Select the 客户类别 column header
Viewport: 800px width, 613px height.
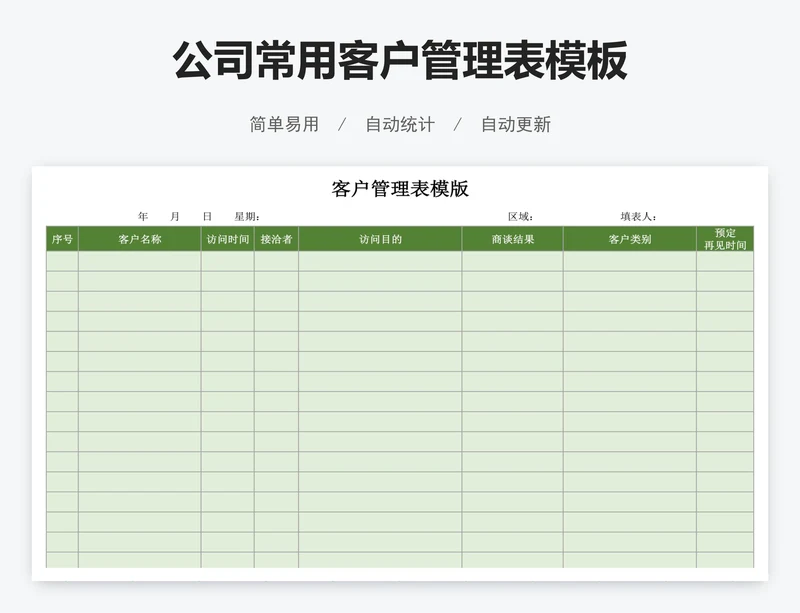pyautogui.click(x=630, y=239)
